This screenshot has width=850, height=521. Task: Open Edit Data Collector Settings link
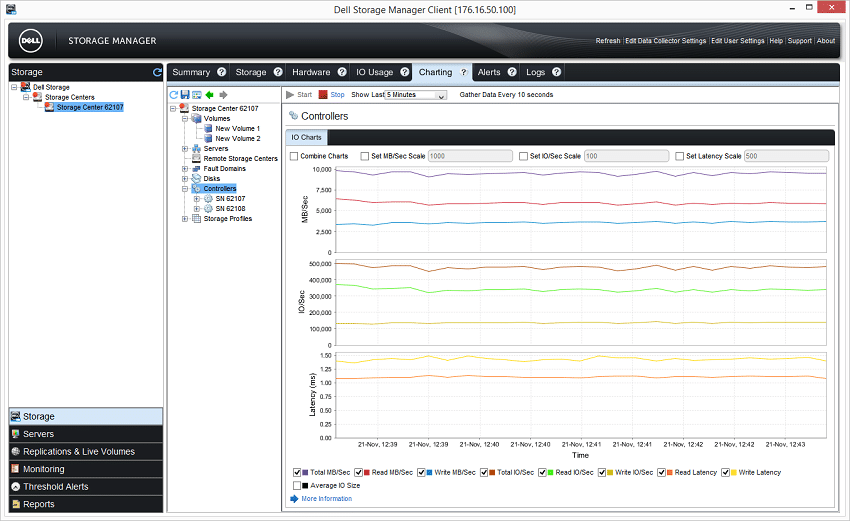pyautogui.click(x=666, y=41)
